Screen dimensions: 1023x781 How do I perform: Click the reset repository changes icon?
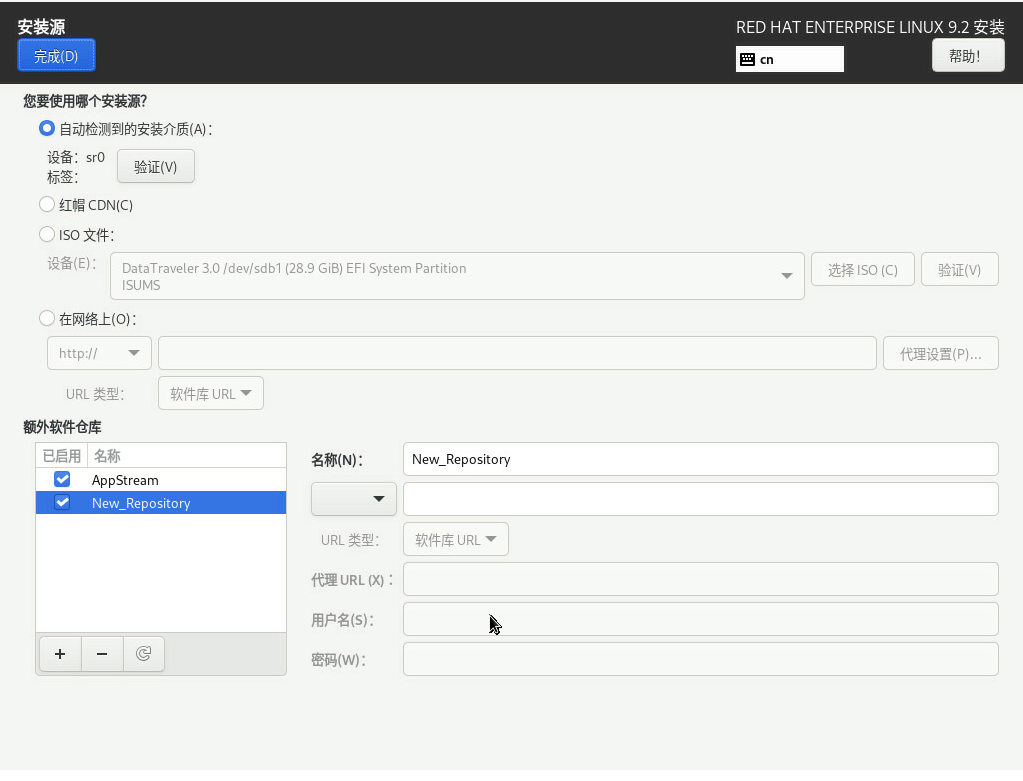[143, 654]
